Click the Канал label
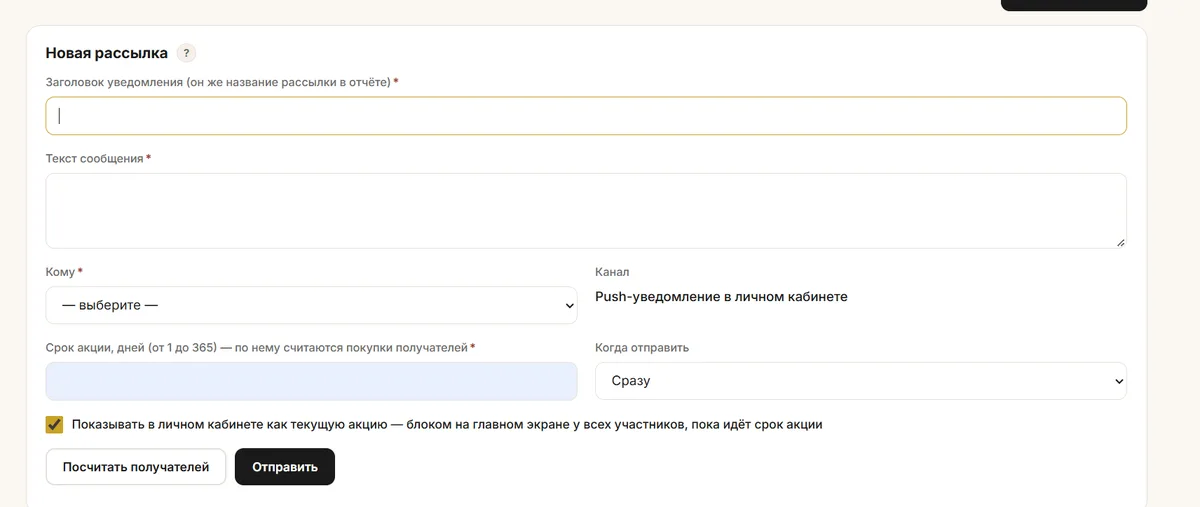The image size is (1200, 507). click(x=612, y=272)
